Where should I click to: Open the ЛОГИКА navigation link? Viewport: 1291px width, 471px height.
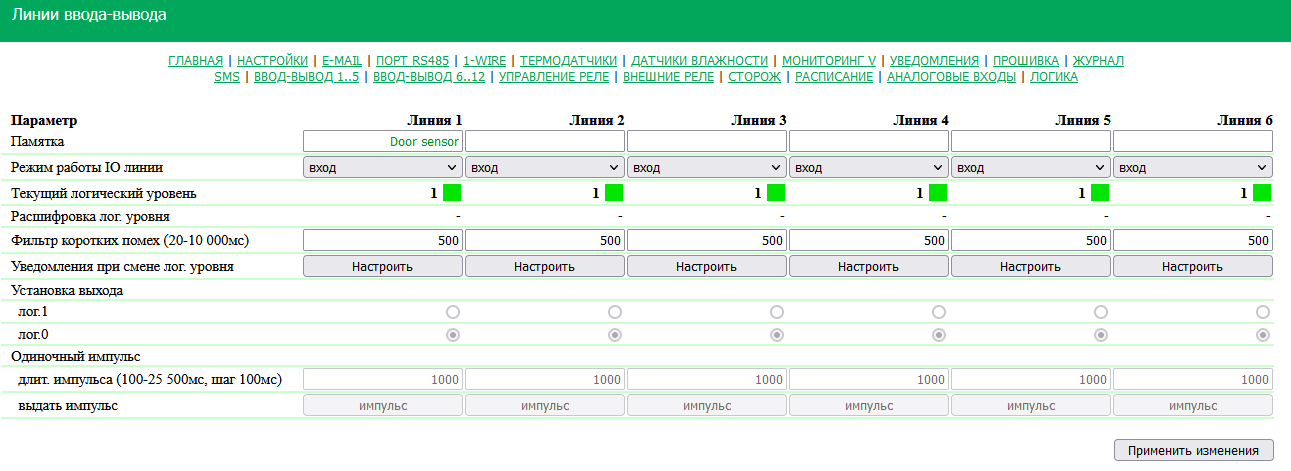click(x=1054, y=77)
